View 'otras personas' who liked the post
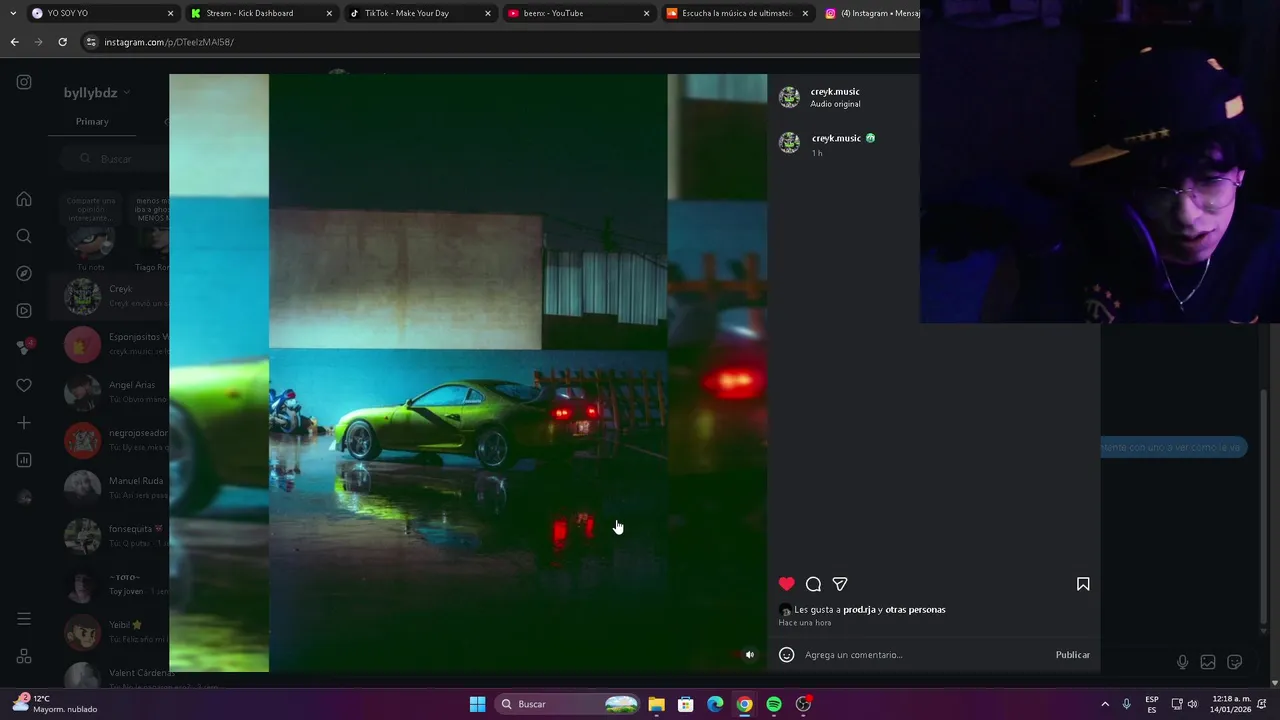The height and width of the screenshot is (720, 1280). (x=915, y=610)
